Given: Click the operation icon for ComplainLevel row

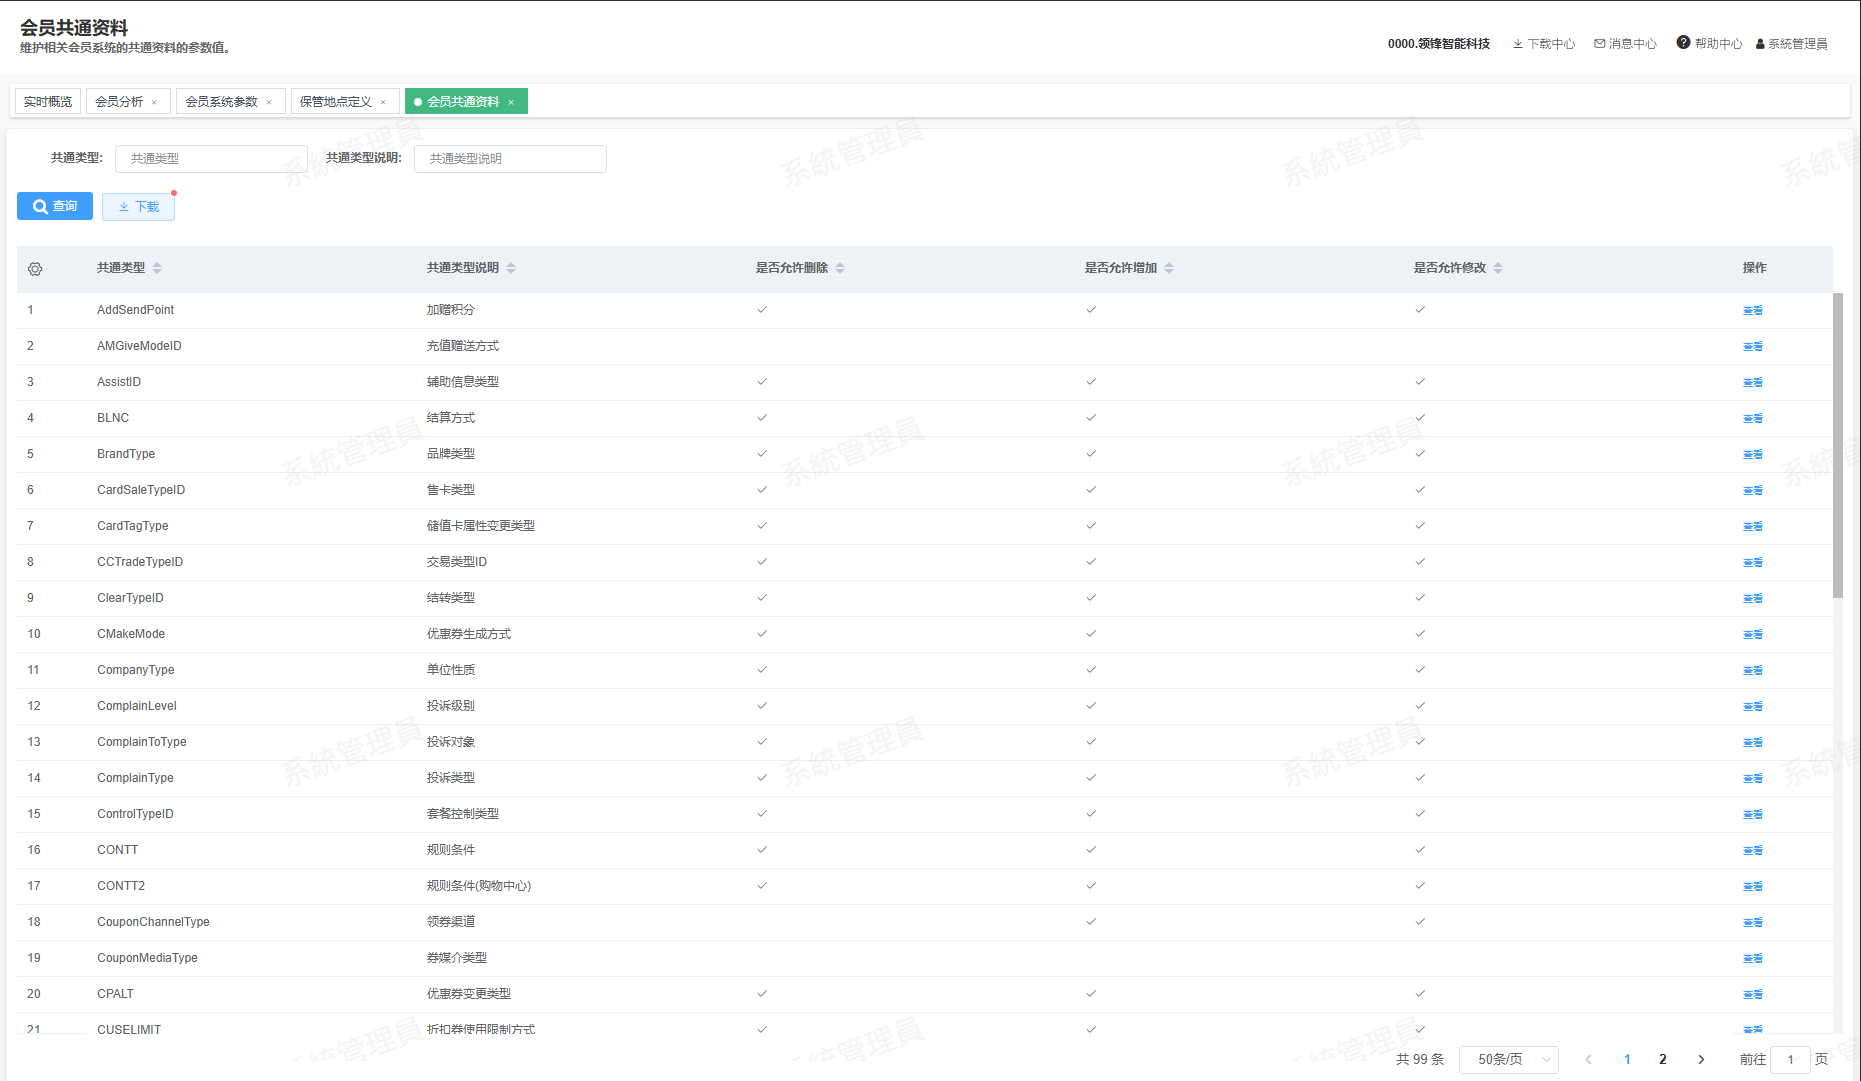Looking at the screenshot, I should [x=1753, y=706].
